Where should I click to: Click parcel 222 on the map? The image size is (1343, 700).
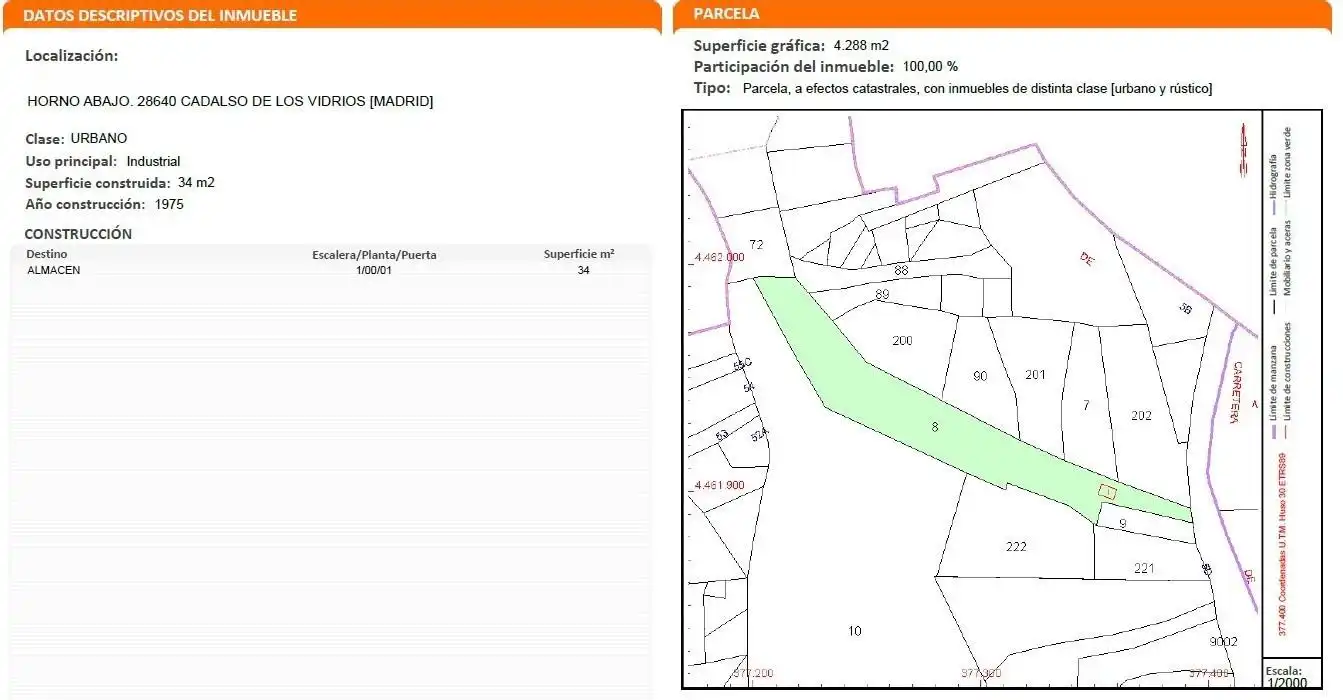[1016, 547]
